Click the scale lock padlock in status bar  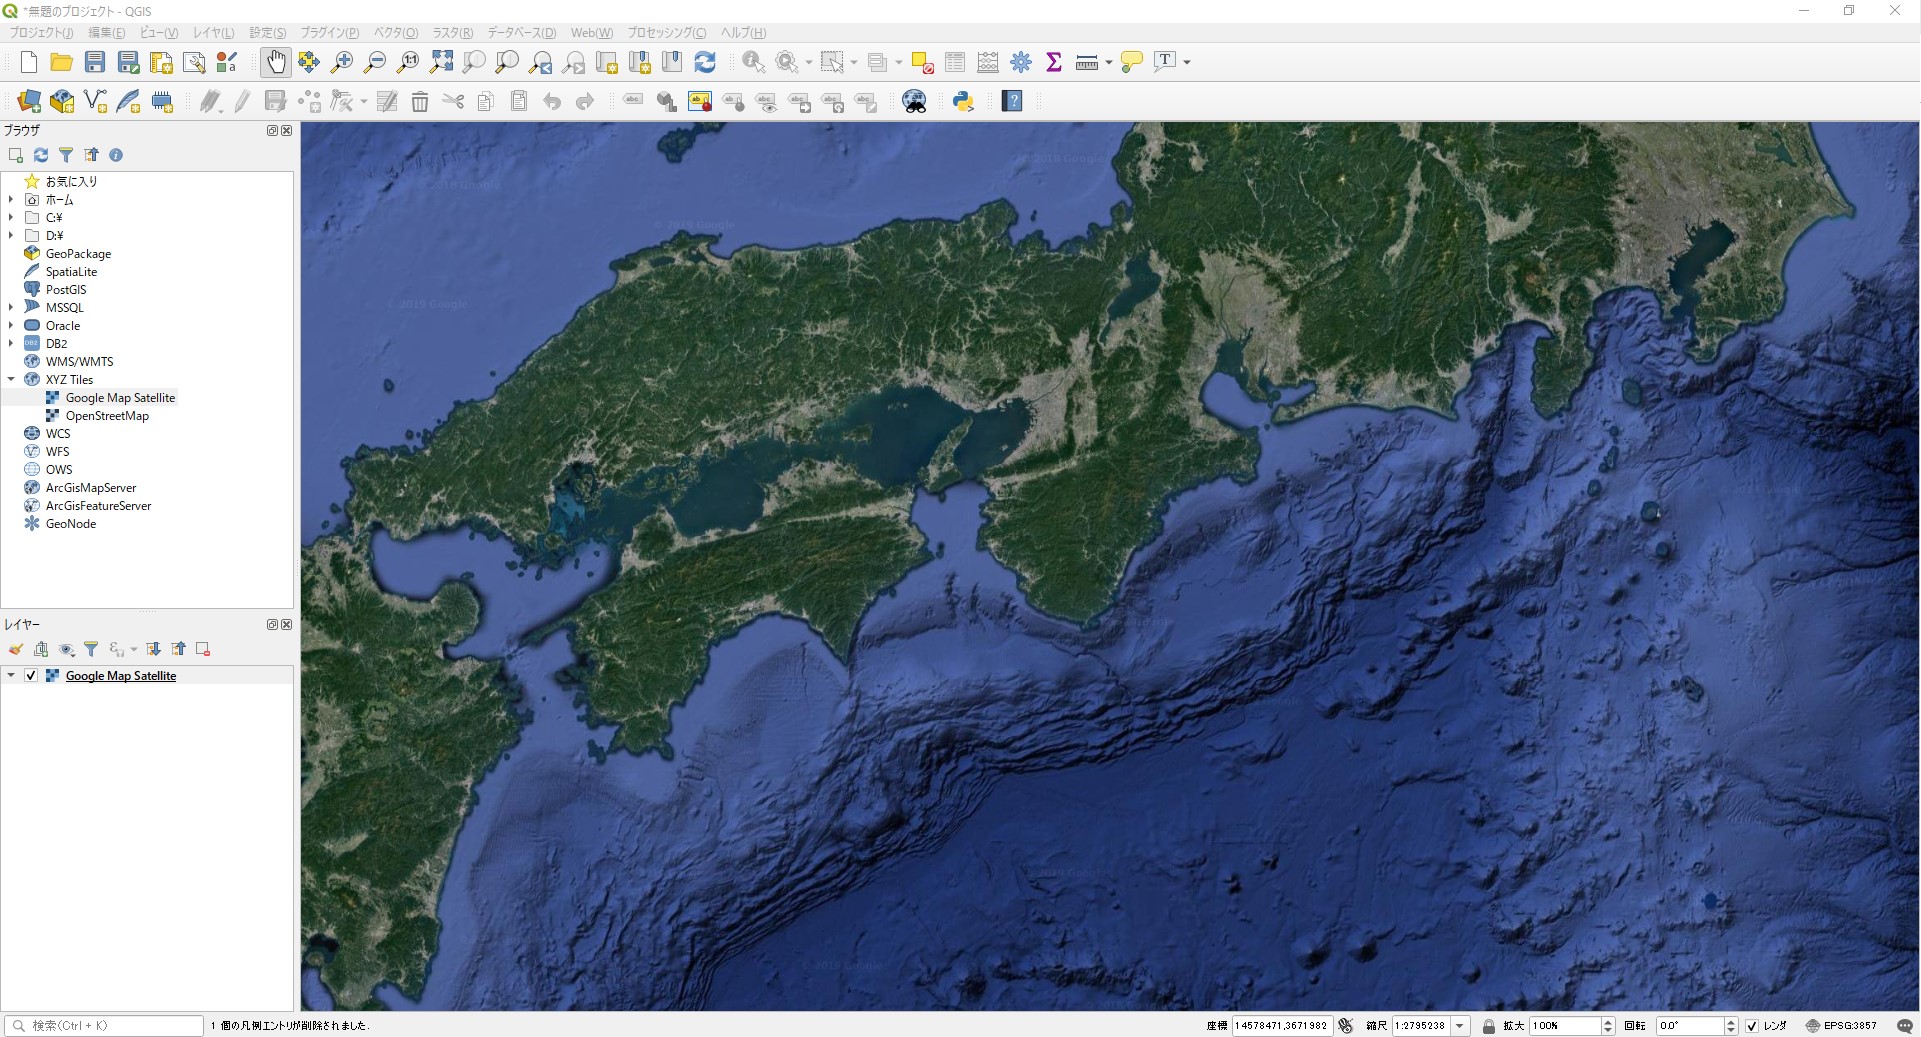pyautogui.click(x=1489, y=1026)
